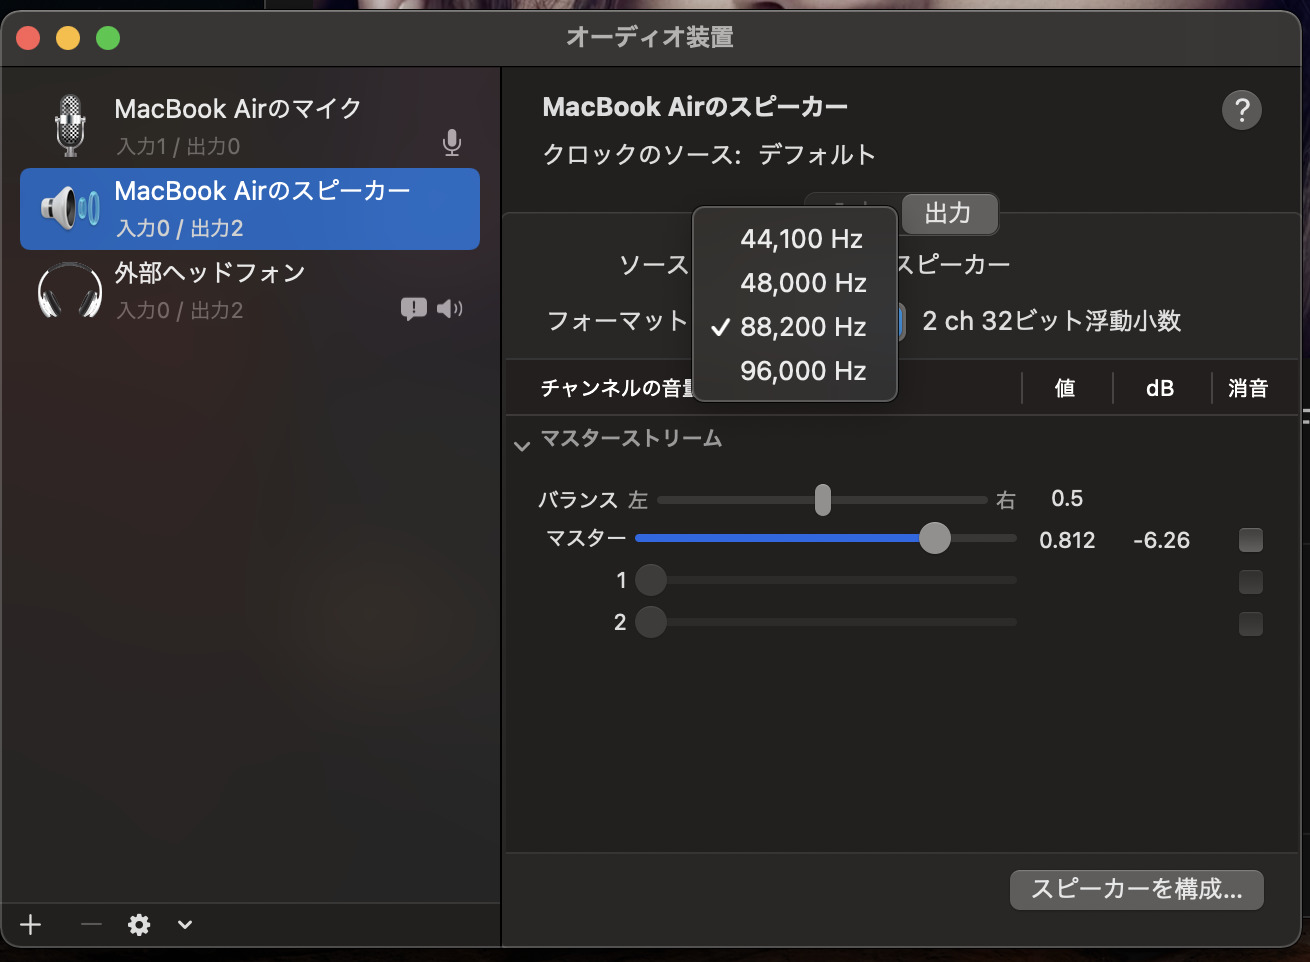Select 44,100 Hz from the sample rate menu
The image size is (1310, 962).
(801, 239)
